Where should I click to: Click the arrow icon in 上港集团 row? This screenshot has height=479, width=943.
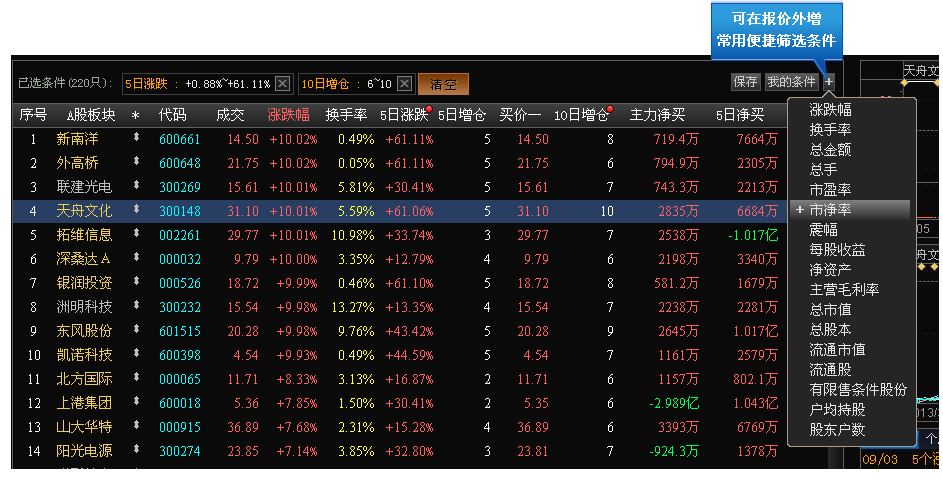pos(137,401)
